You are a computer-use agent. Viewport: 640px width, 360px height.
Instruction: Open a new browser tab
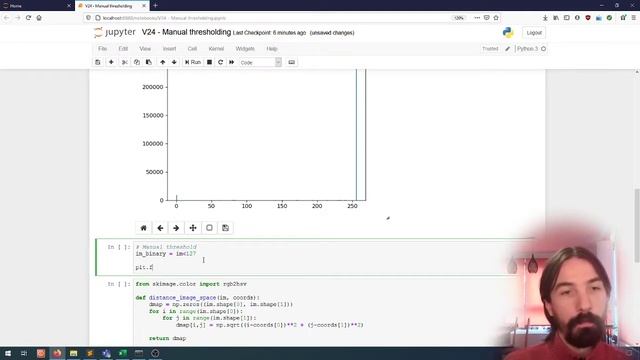[x=155, y=6]
